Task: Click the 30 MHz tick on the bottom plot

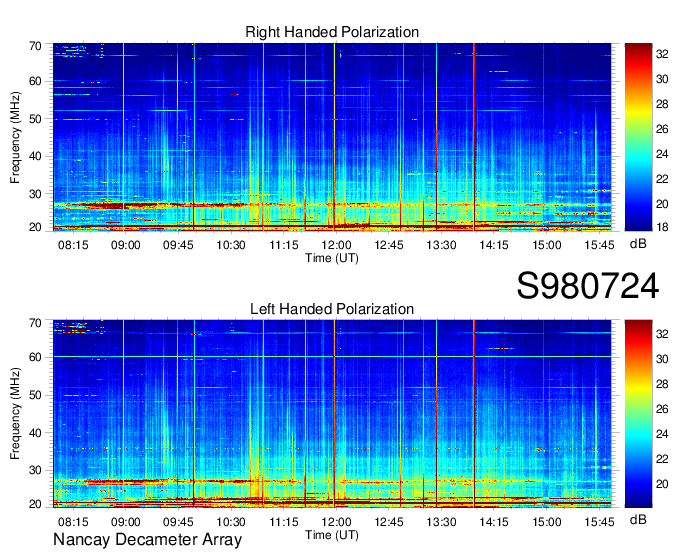Action: (35, 470)
